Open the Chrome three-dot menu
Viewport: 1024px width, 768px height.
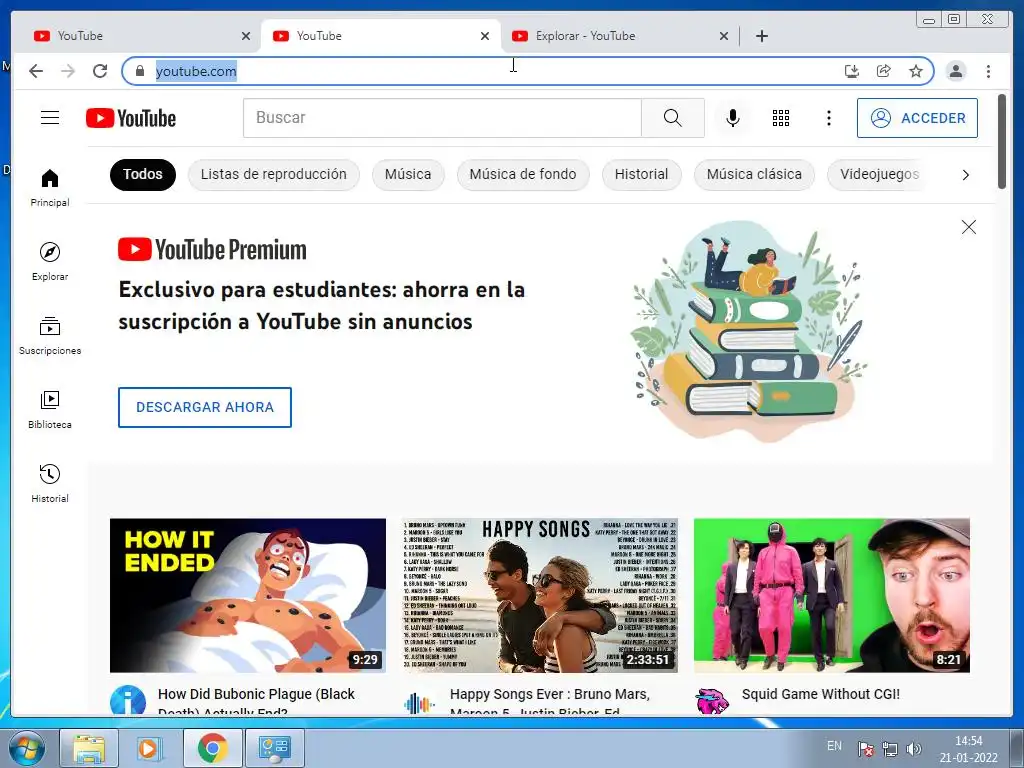pyautogui.click(x=988, y=71)
